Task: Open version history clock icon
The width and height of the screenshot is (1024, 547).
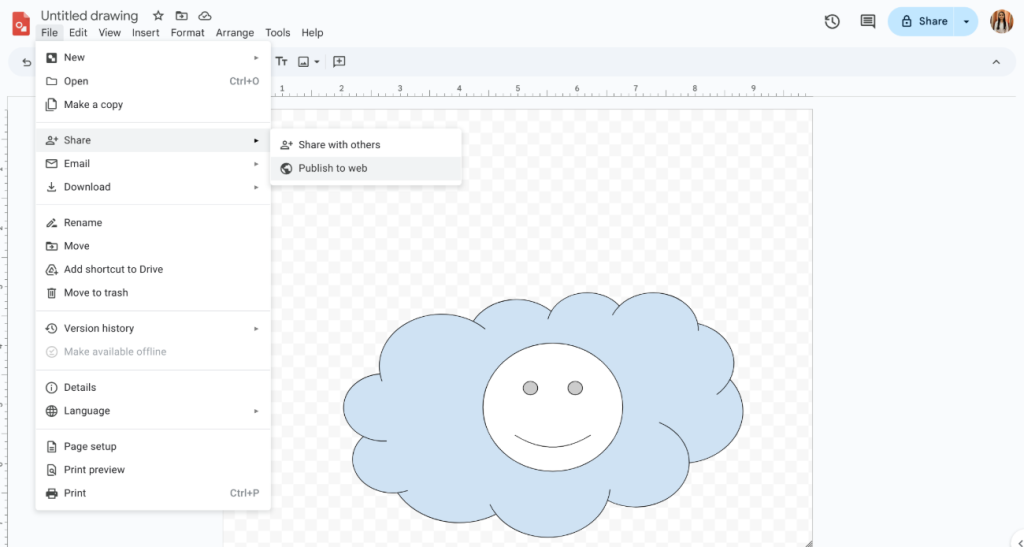Action: 832,21
